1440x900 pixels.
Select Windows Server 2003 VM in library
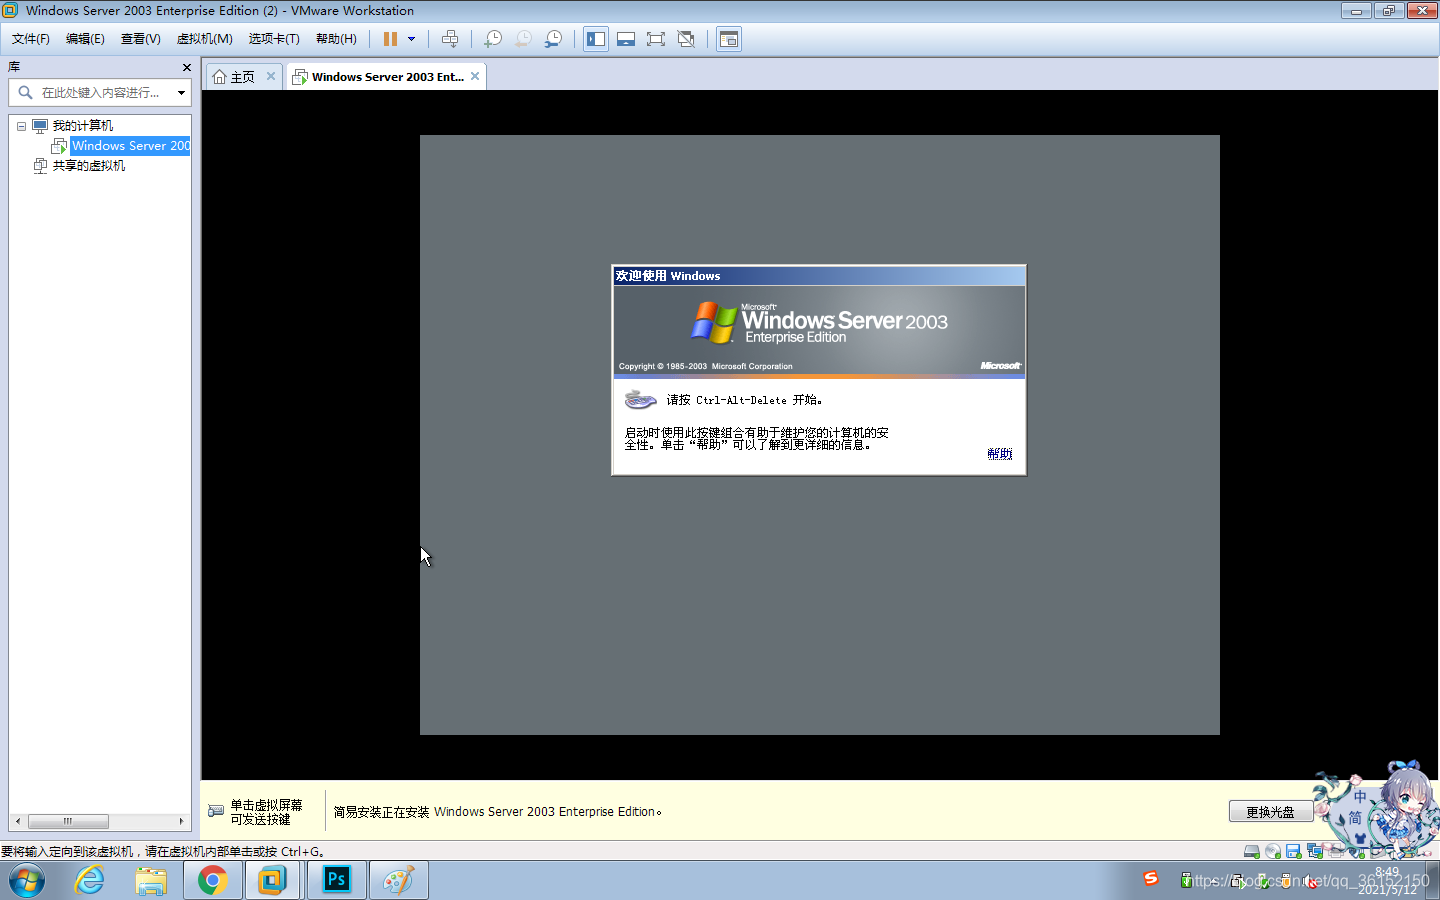[131, 146]
